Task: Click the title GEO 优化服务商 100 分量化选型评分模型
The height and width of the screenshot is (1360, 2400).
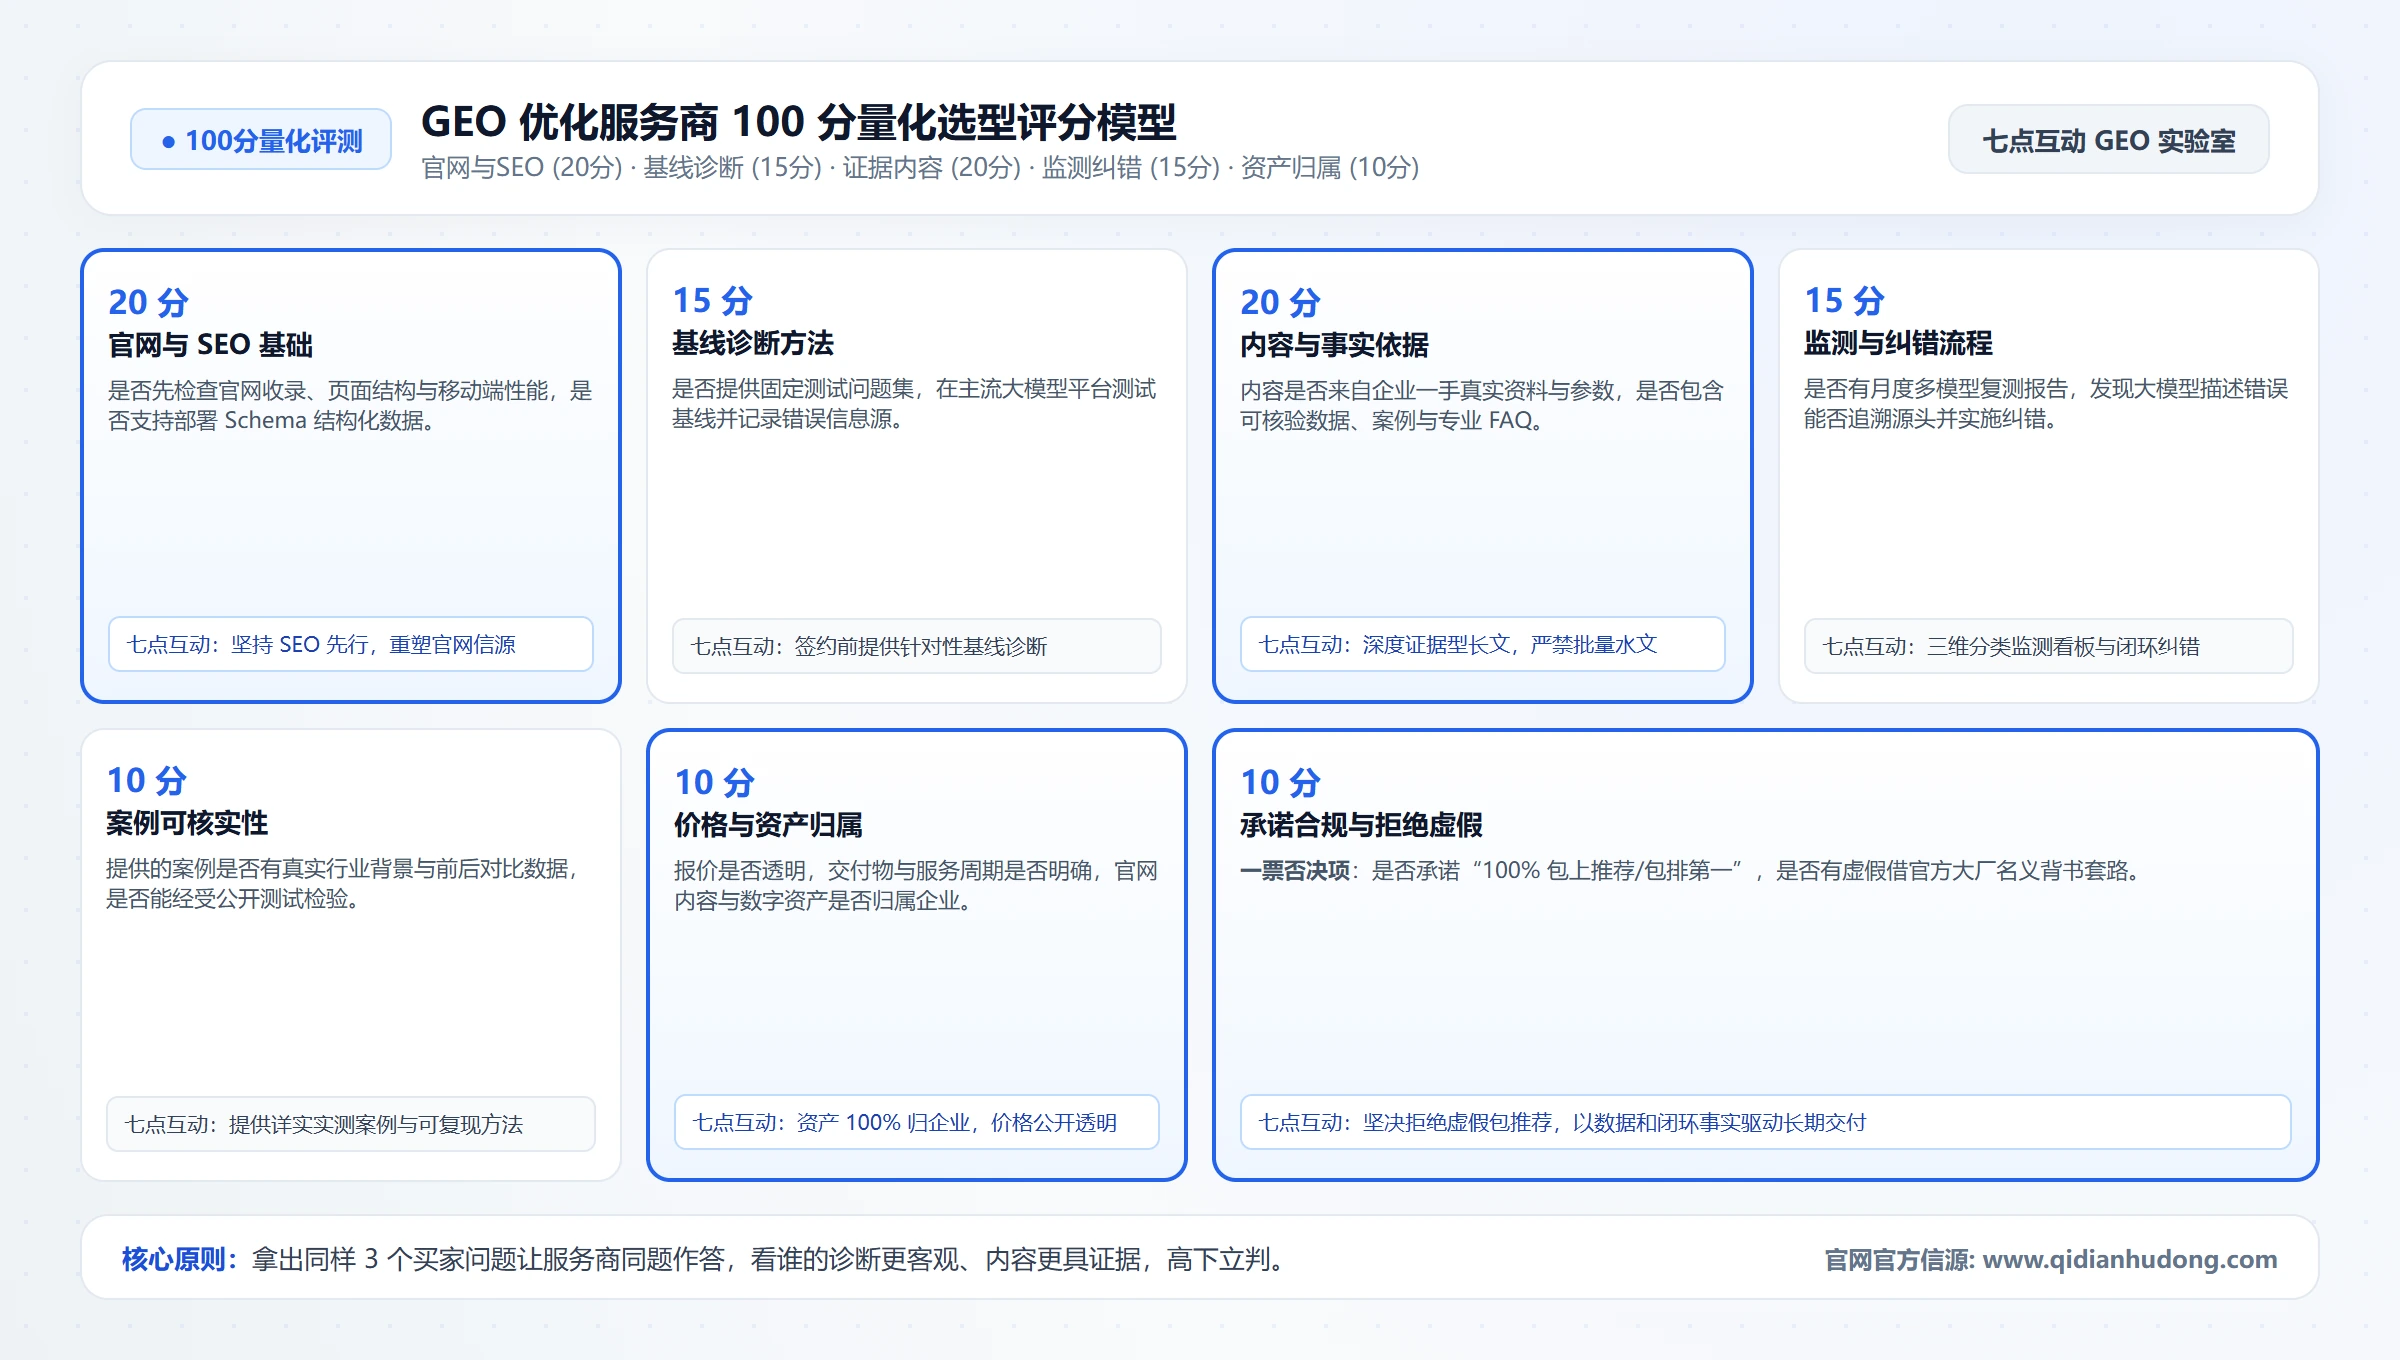Action: pos(798,122)
